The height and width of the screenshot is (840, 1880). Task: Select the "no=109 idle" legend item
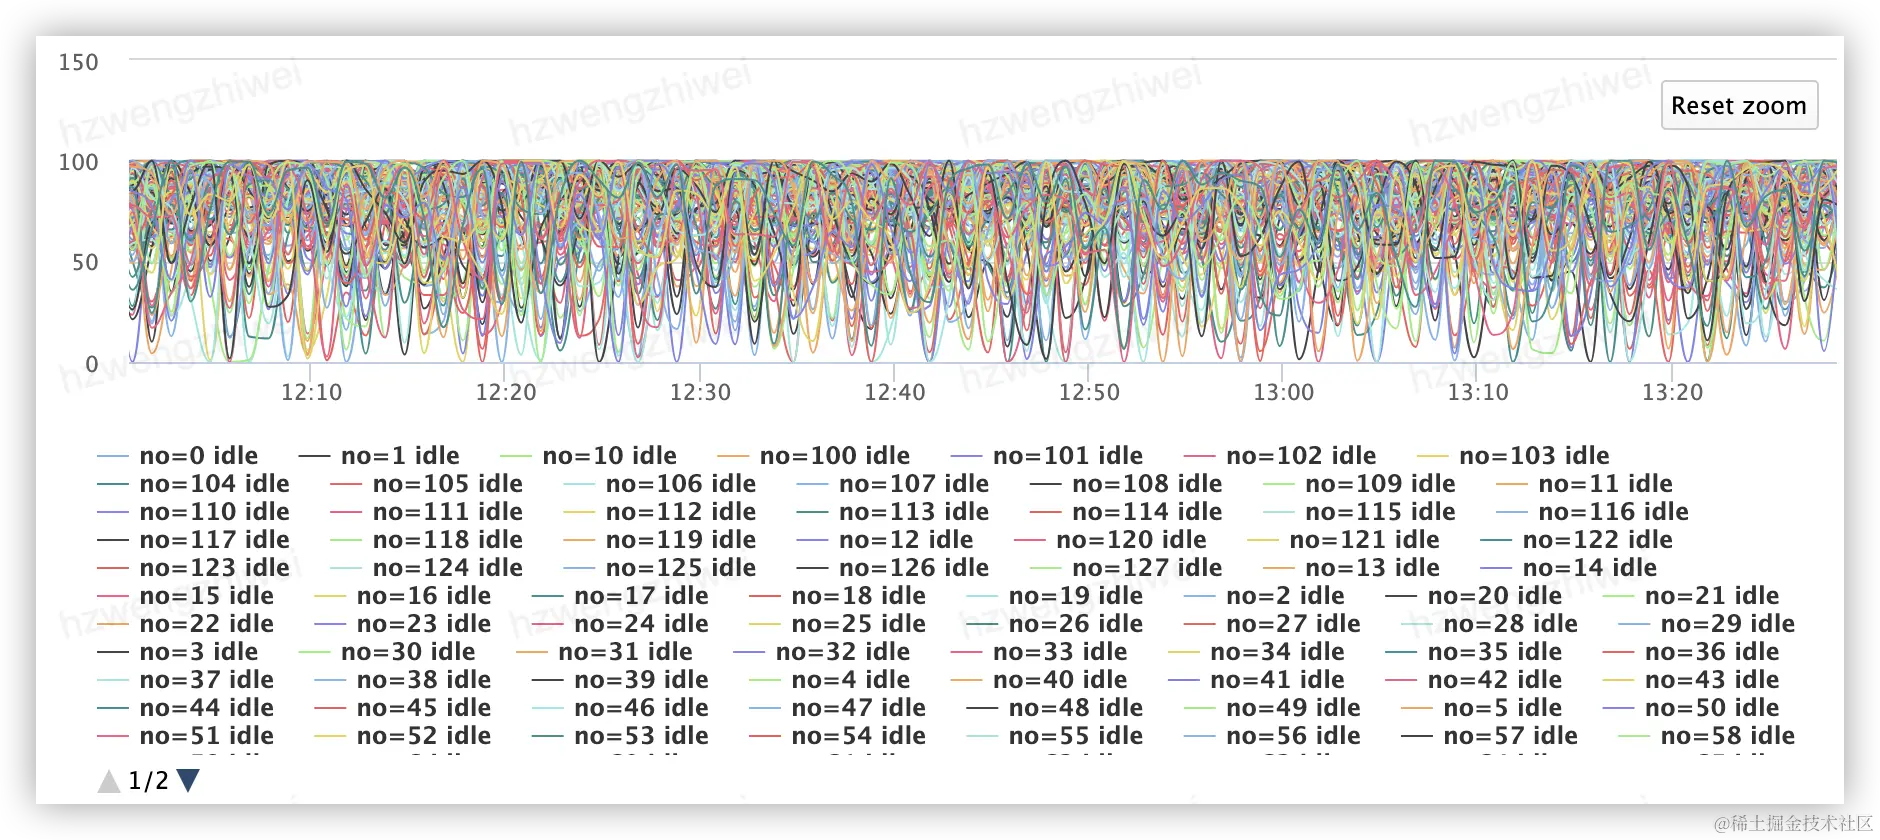pos(1358,484)
